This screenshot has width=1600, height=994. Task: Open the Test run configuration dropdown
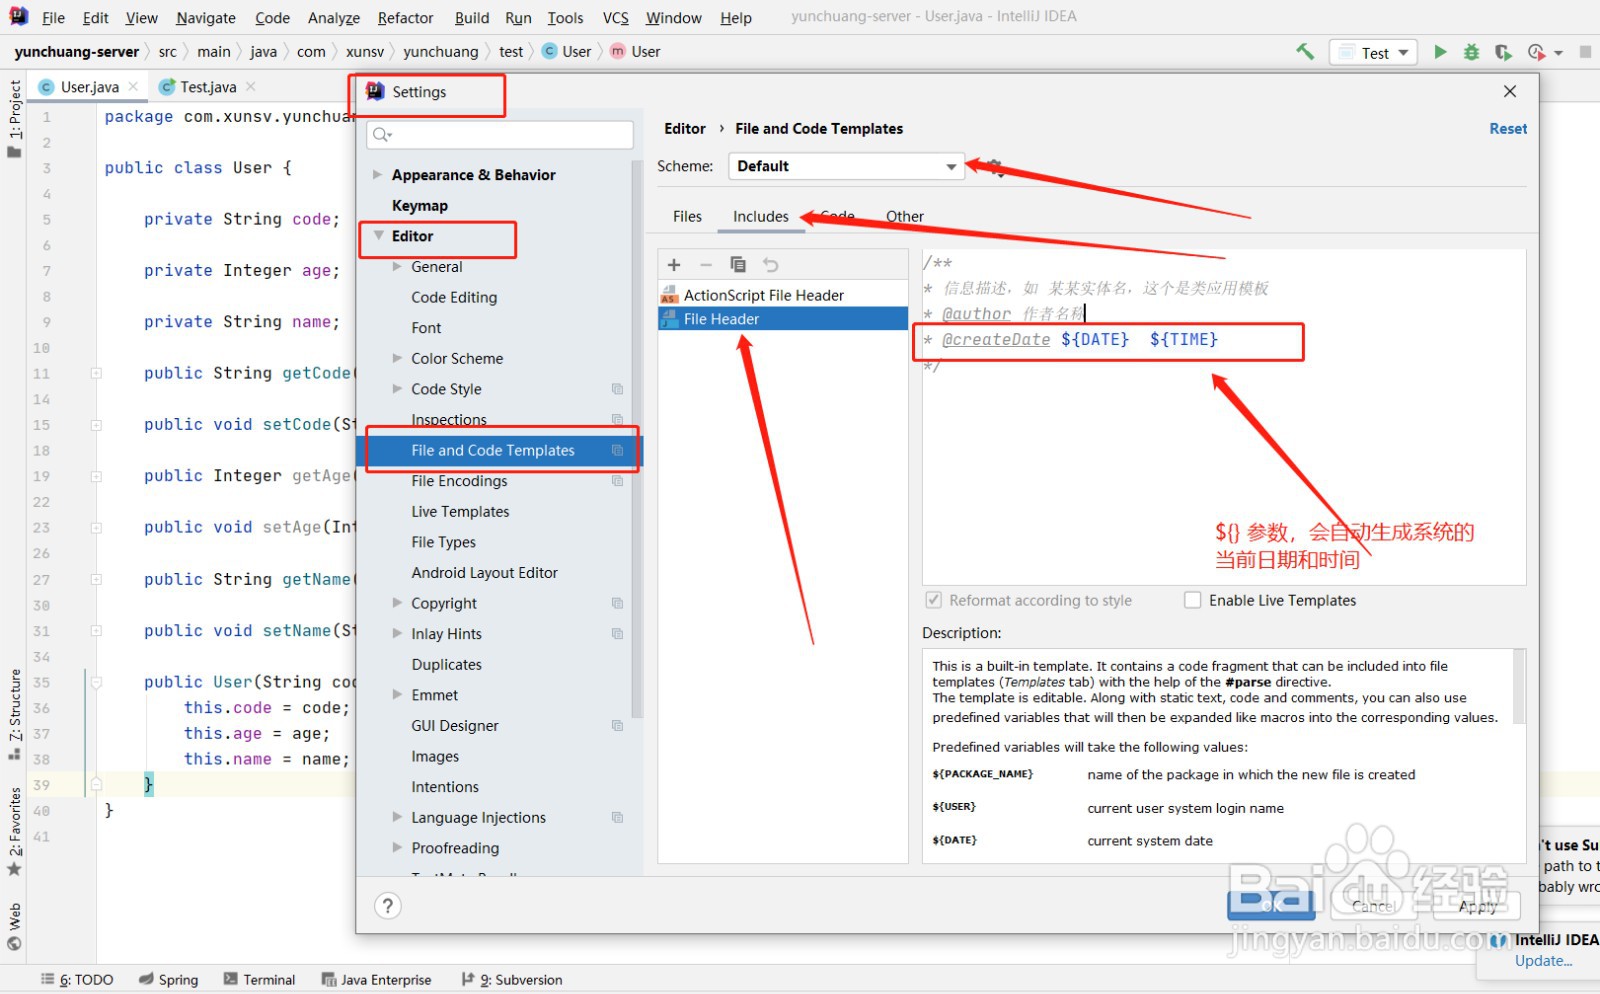click(1373, 52)
